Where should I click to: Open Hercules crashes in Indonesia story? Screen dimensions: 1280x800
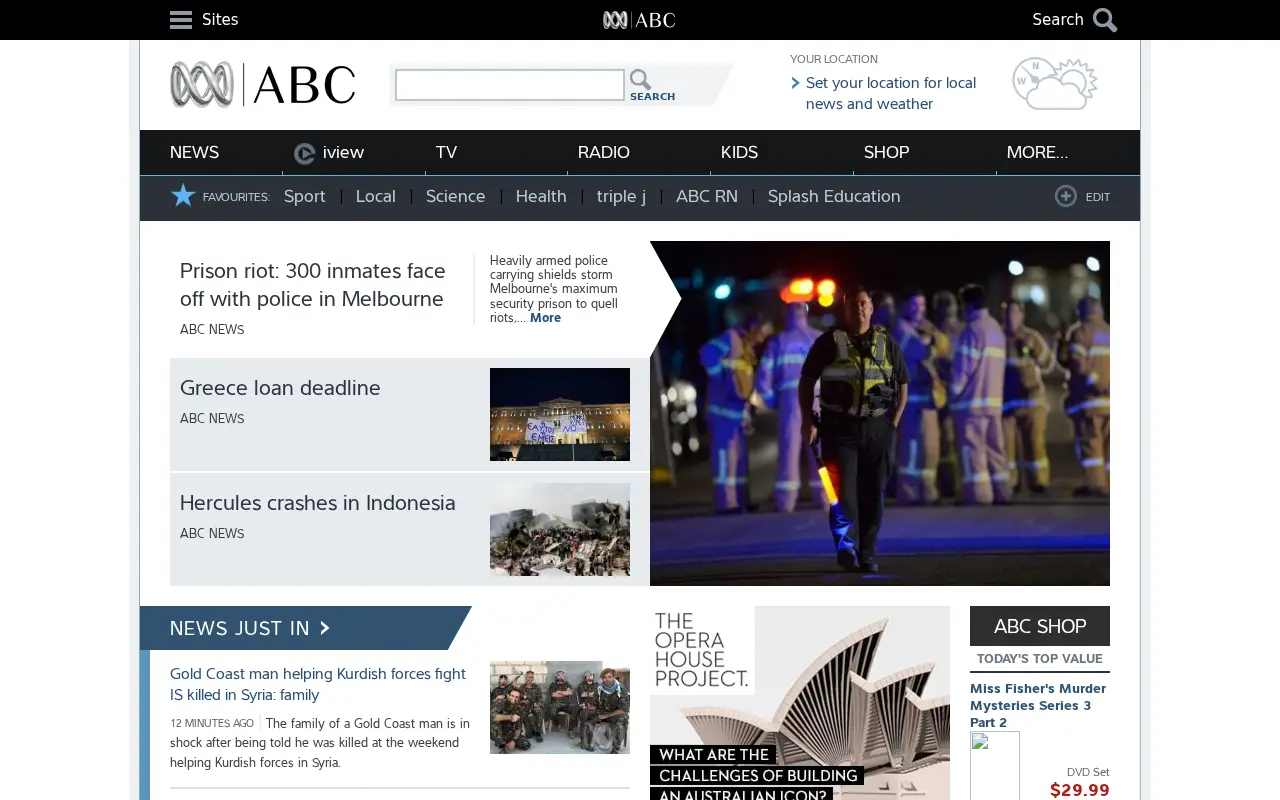pos(318,503)
